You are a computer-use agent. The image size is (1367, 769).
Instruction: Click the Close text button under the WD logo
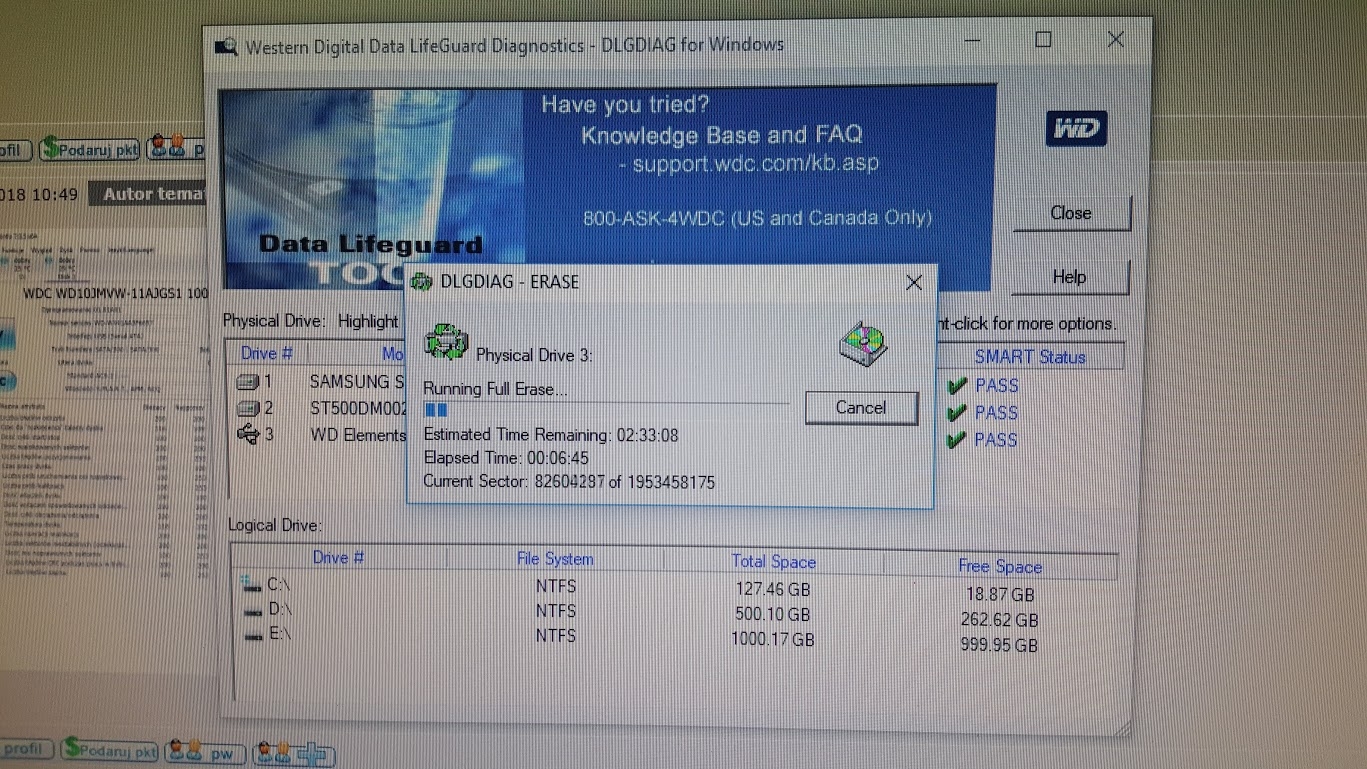point(1071,213)
